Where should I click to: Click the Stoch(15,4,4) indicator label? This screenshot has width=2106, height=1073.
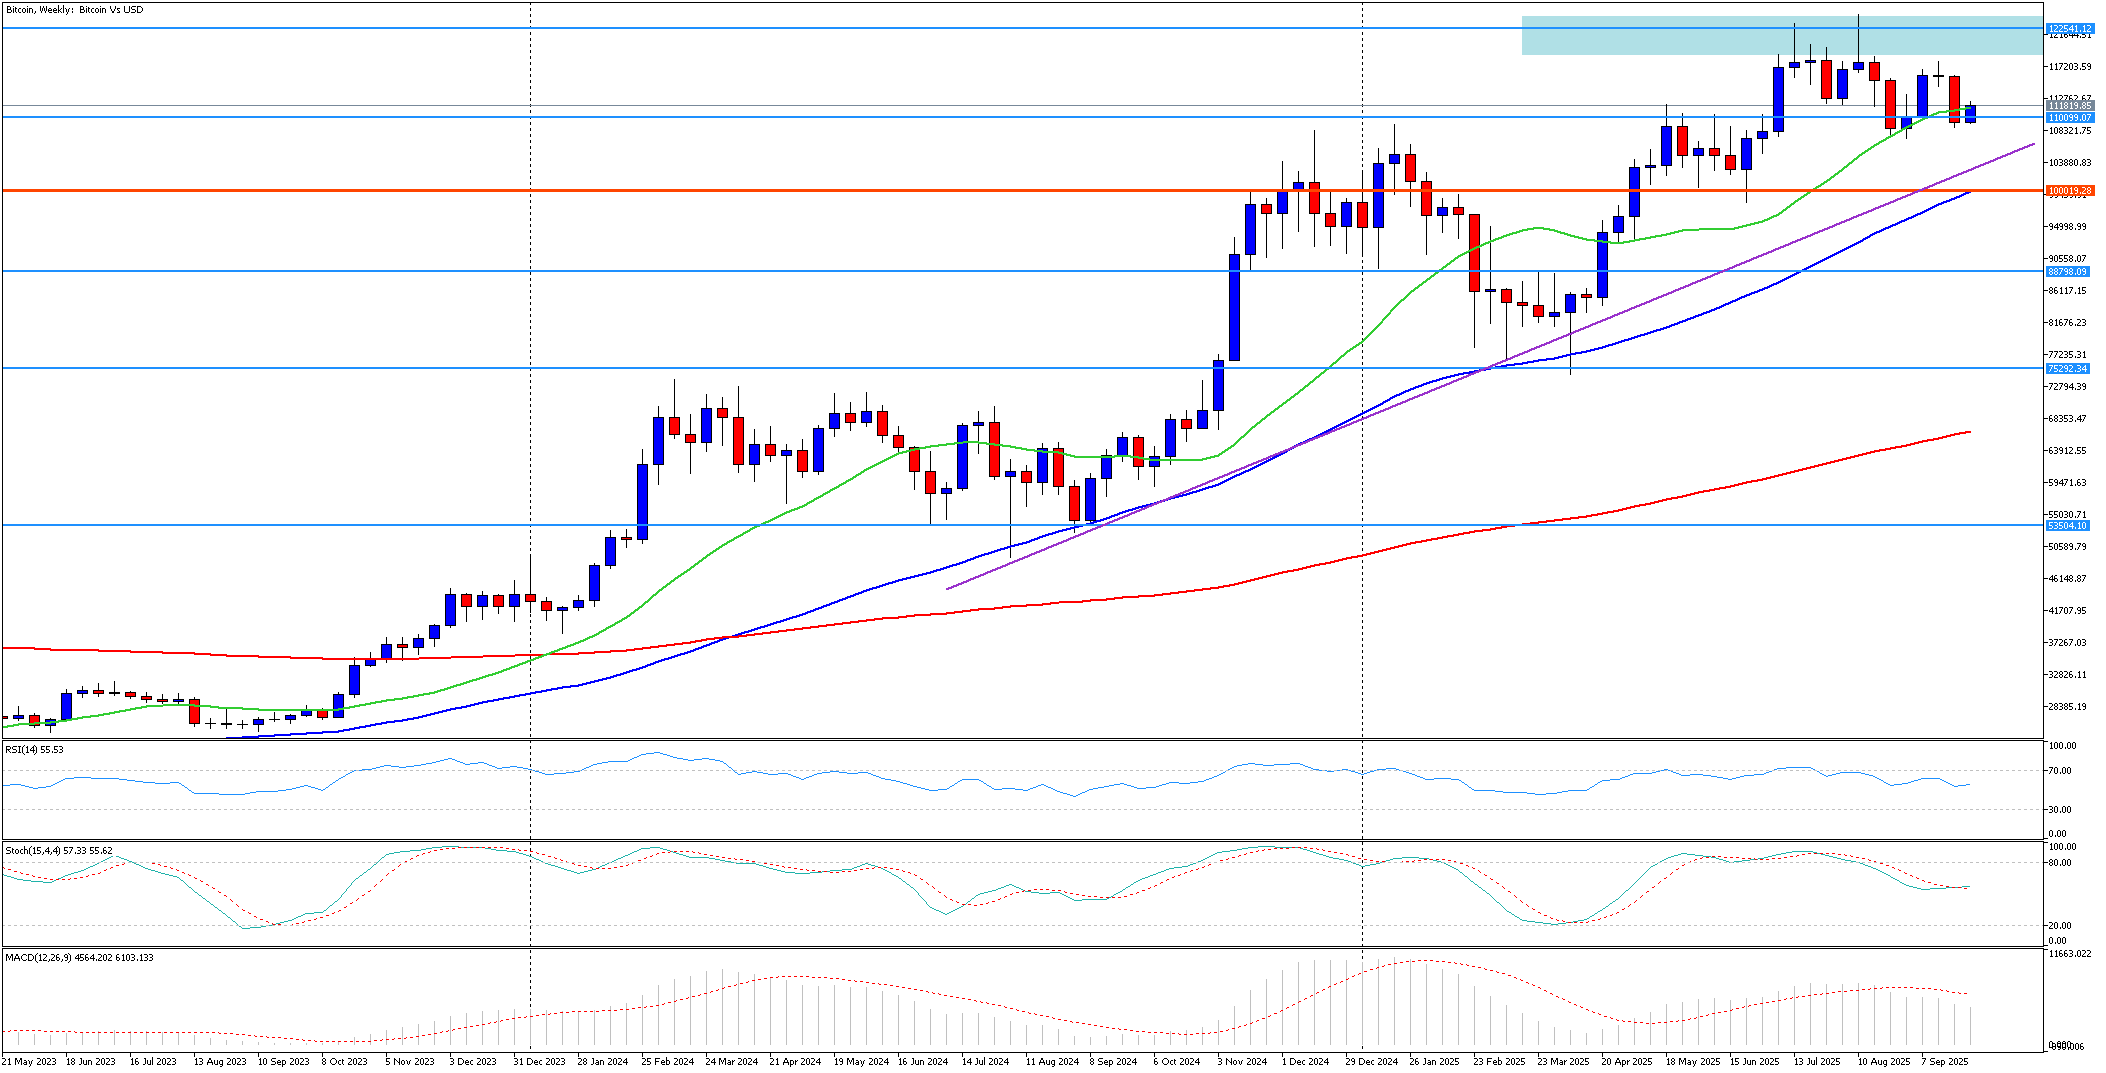coord(58,850)
